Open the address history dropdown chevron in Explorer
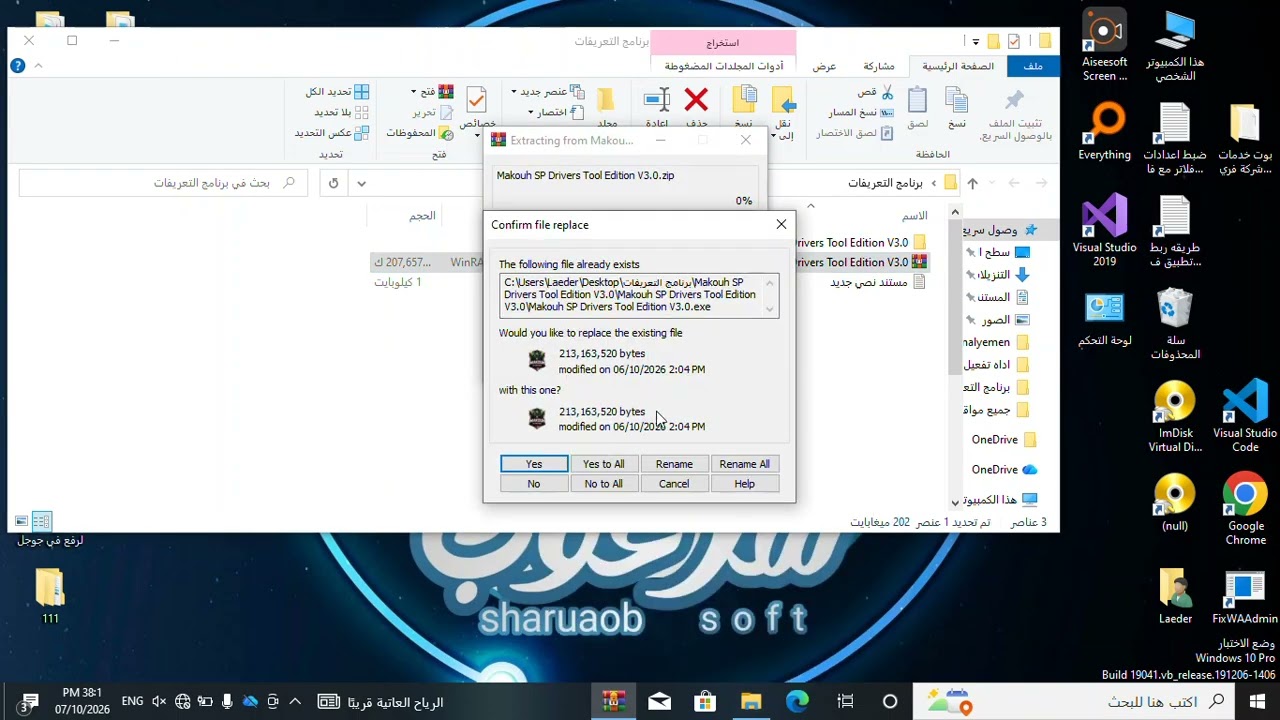Screen dimensions: 1280x720 (x=362, y=183)
